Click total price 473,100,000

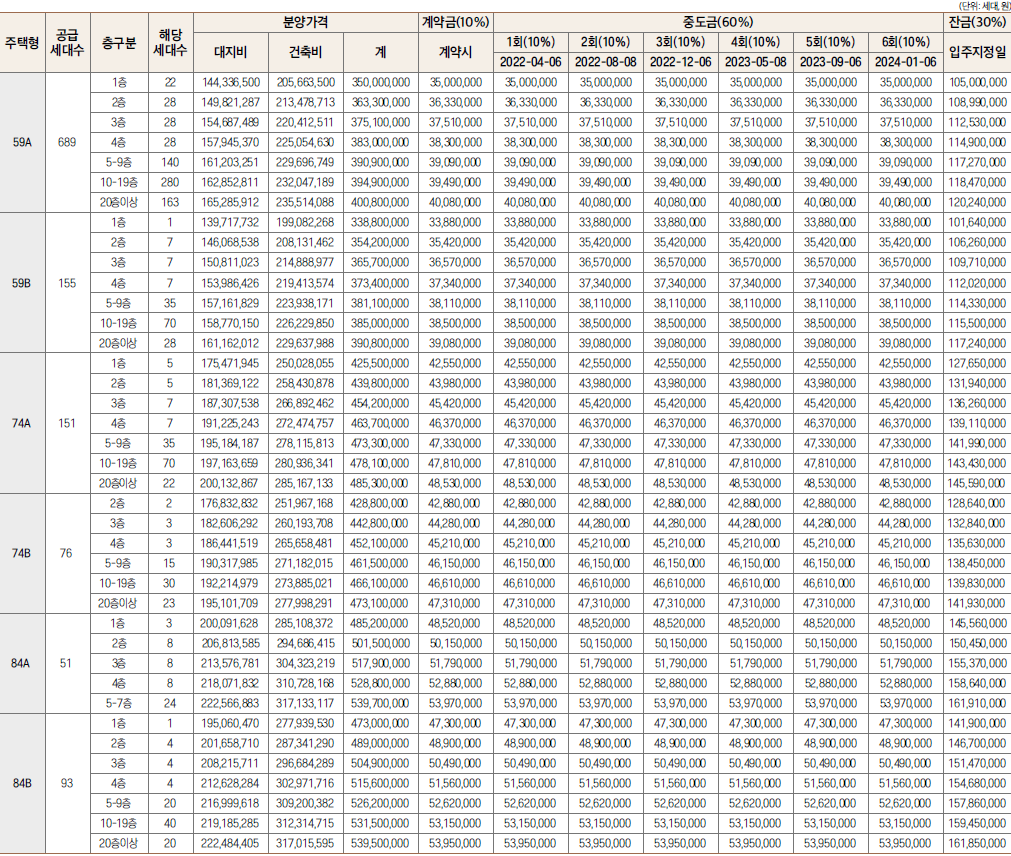pyautogui.click(x=380, y=603)
